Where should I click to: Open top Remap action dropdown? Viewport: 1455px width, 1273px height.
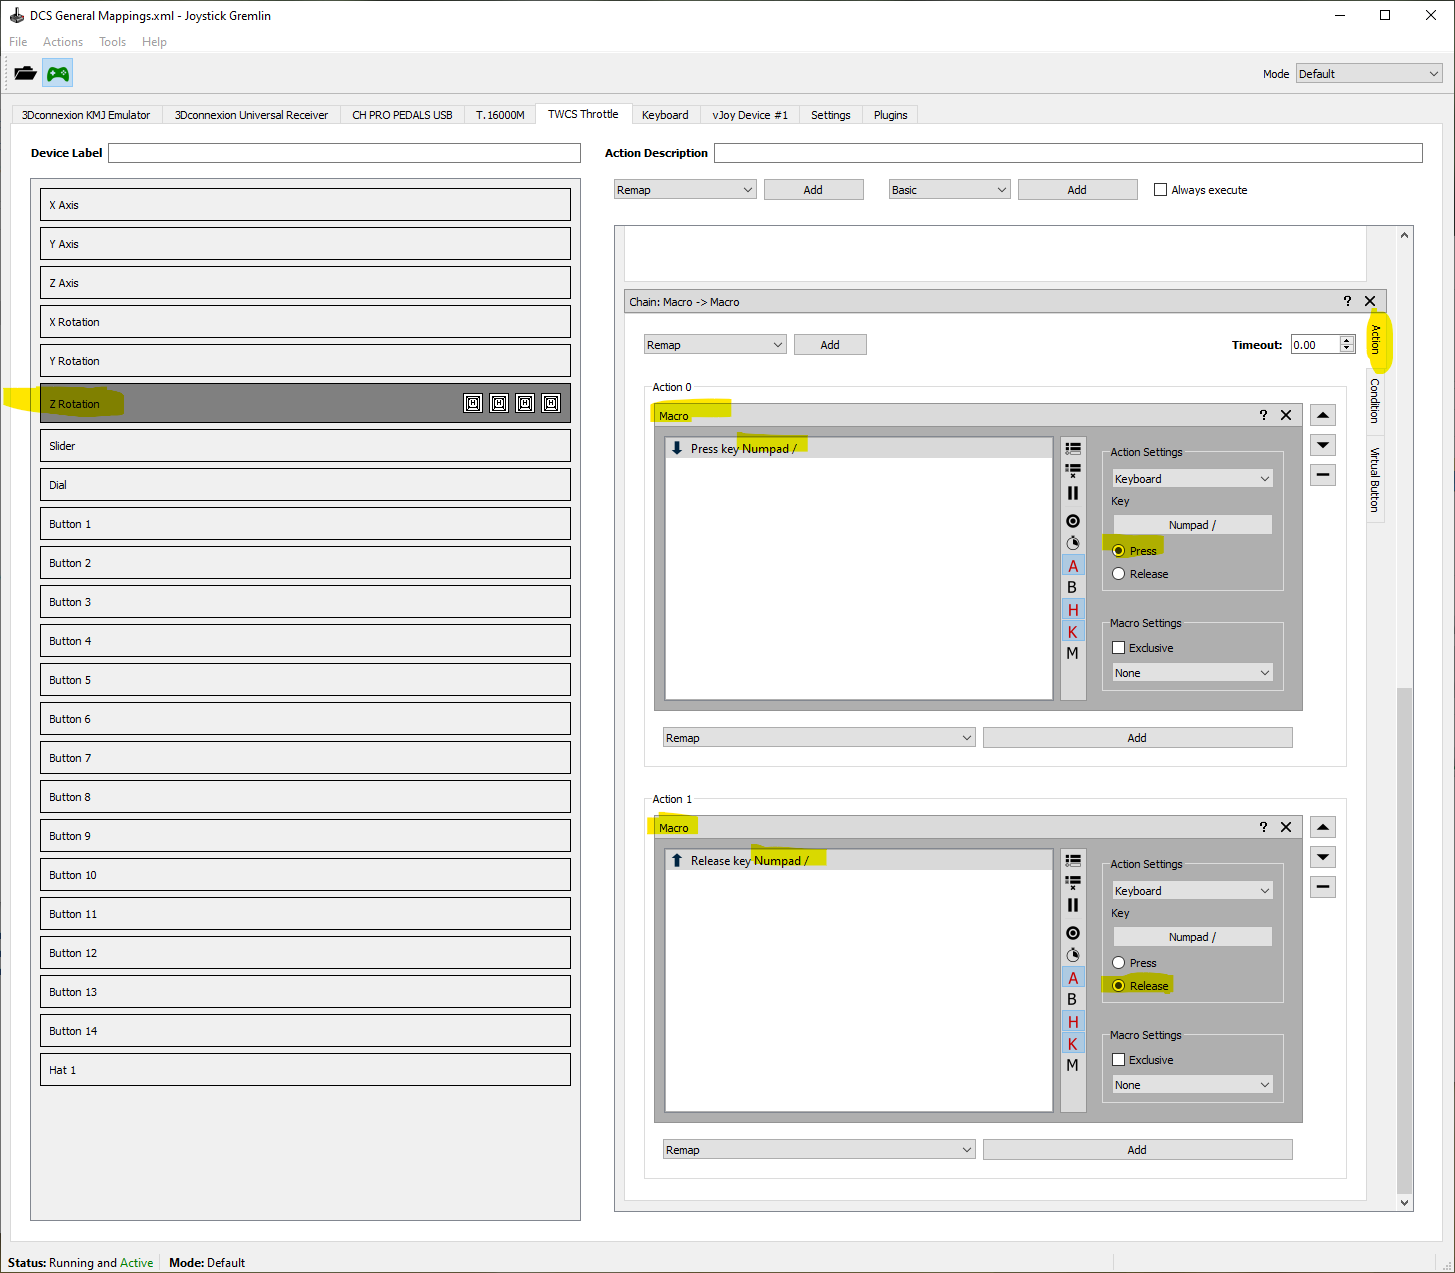click(685, 190)
